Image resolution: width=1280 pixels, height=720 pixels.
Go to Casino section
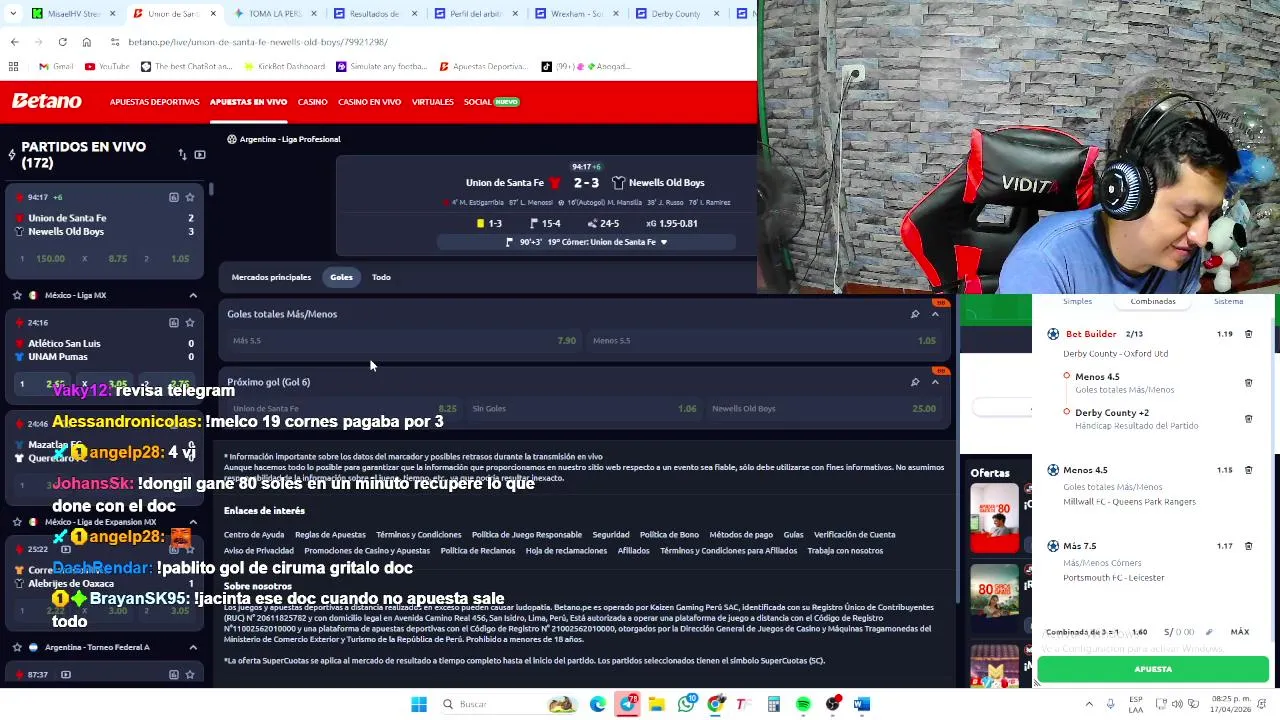312,102
